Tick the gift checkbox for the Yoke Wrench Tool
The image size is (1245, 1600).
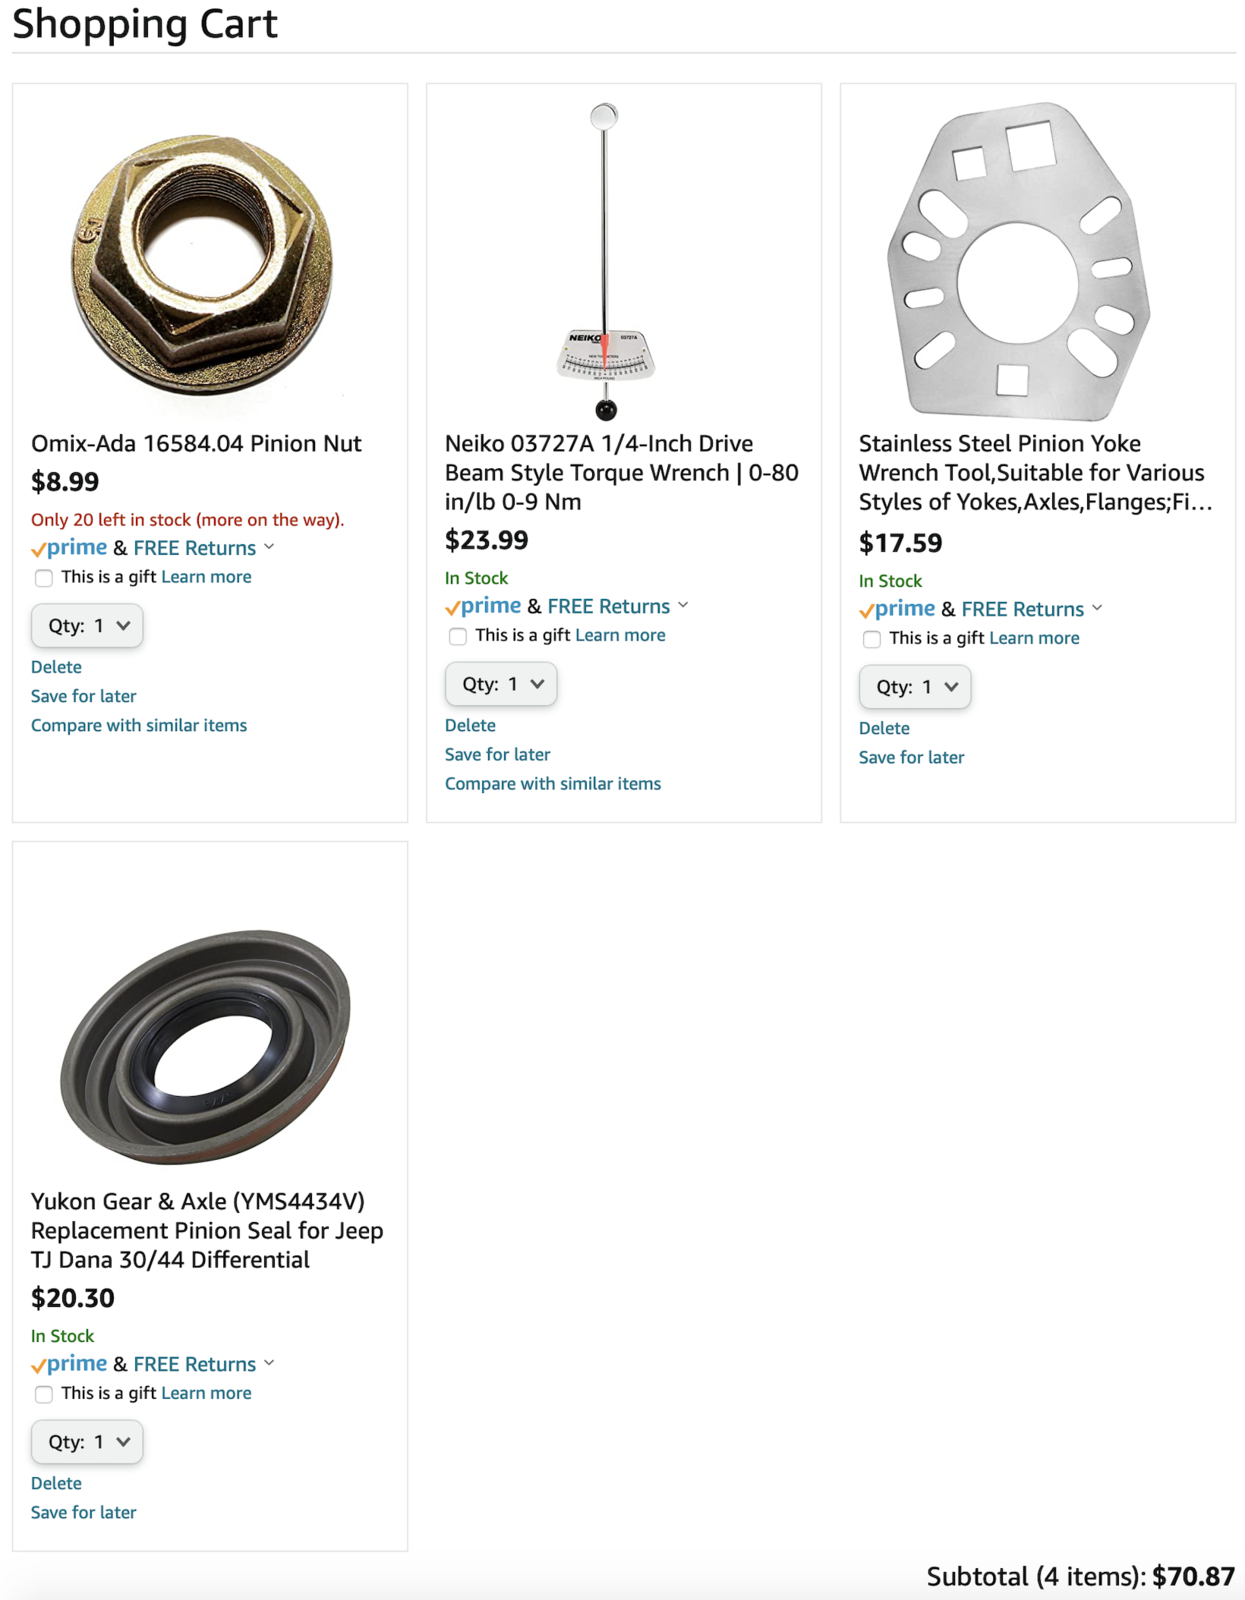point(872,639)
